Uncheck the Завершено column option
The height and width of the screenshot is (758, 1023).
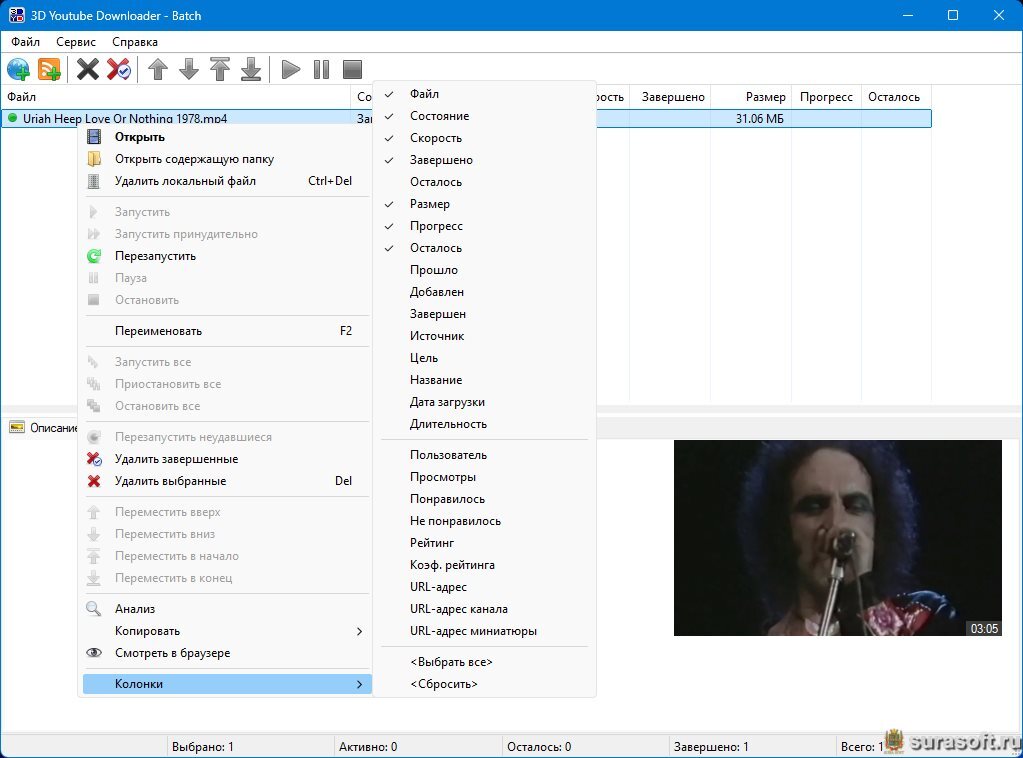coord(484,160)
